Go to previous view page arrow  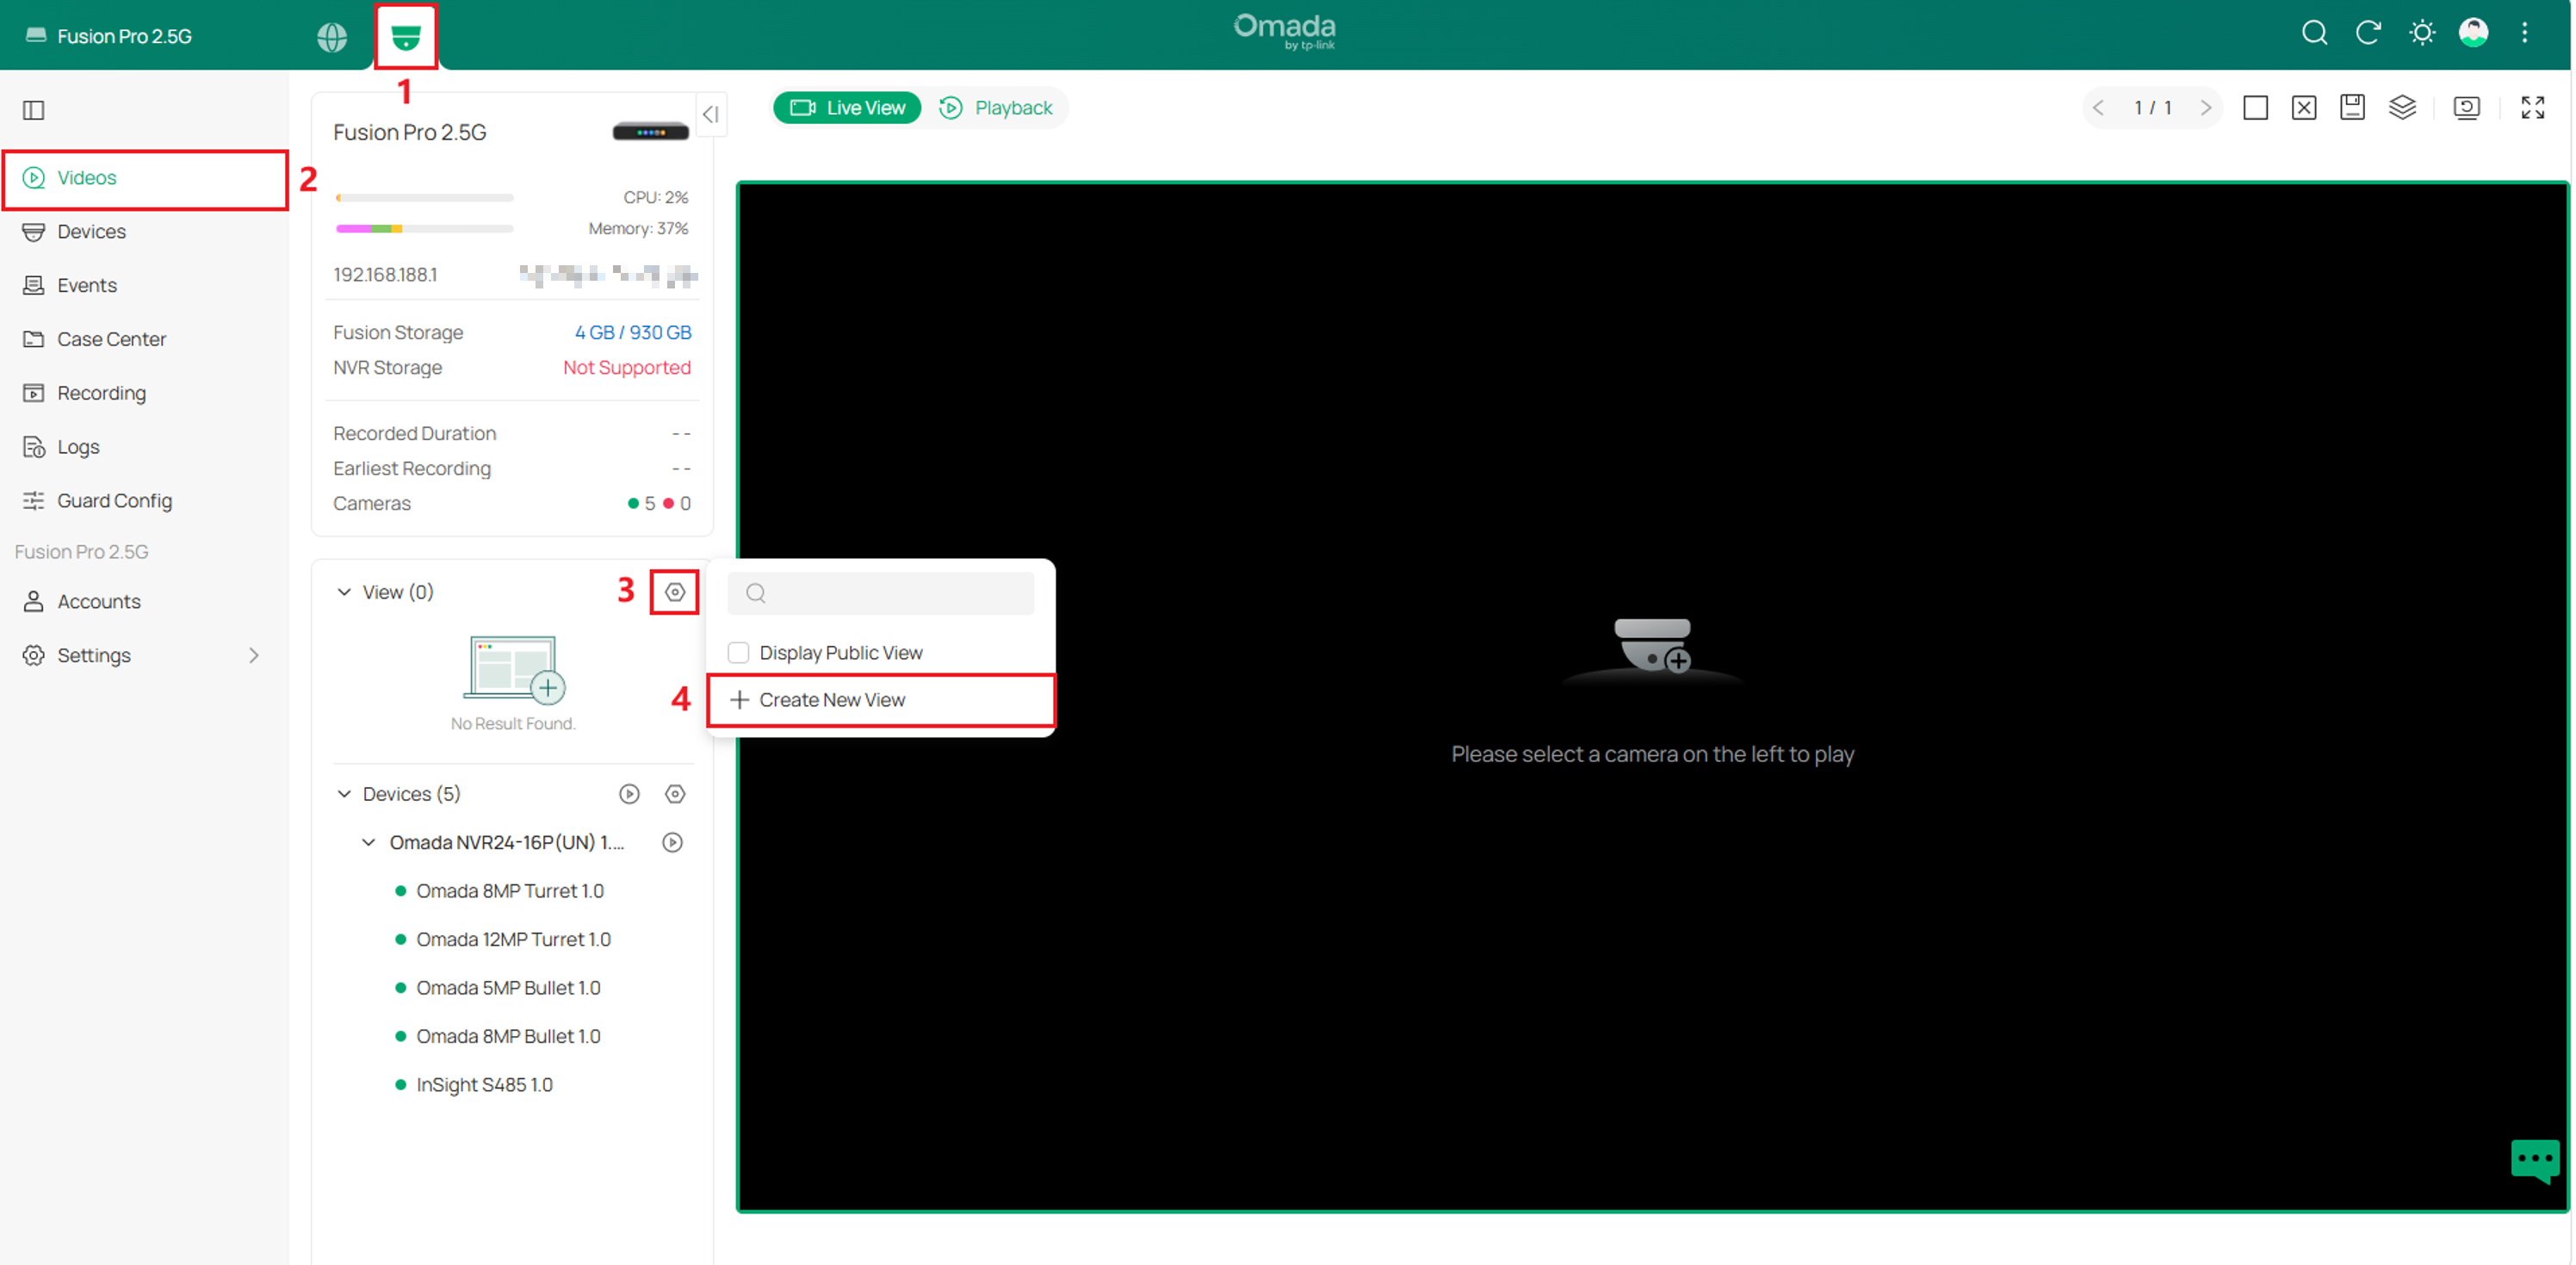click(2099, 108)
